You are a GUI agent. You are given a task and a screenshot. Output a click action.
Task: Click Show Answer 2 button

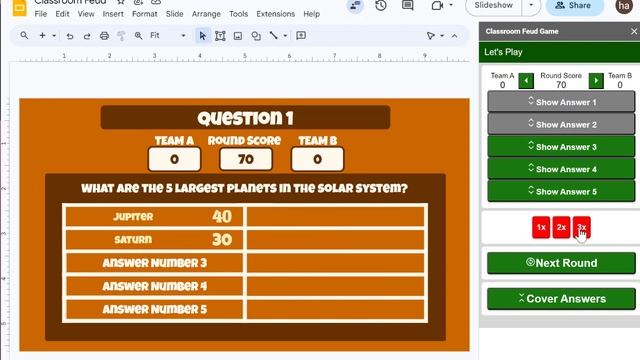pyautogui.click(x=561, y=124)
